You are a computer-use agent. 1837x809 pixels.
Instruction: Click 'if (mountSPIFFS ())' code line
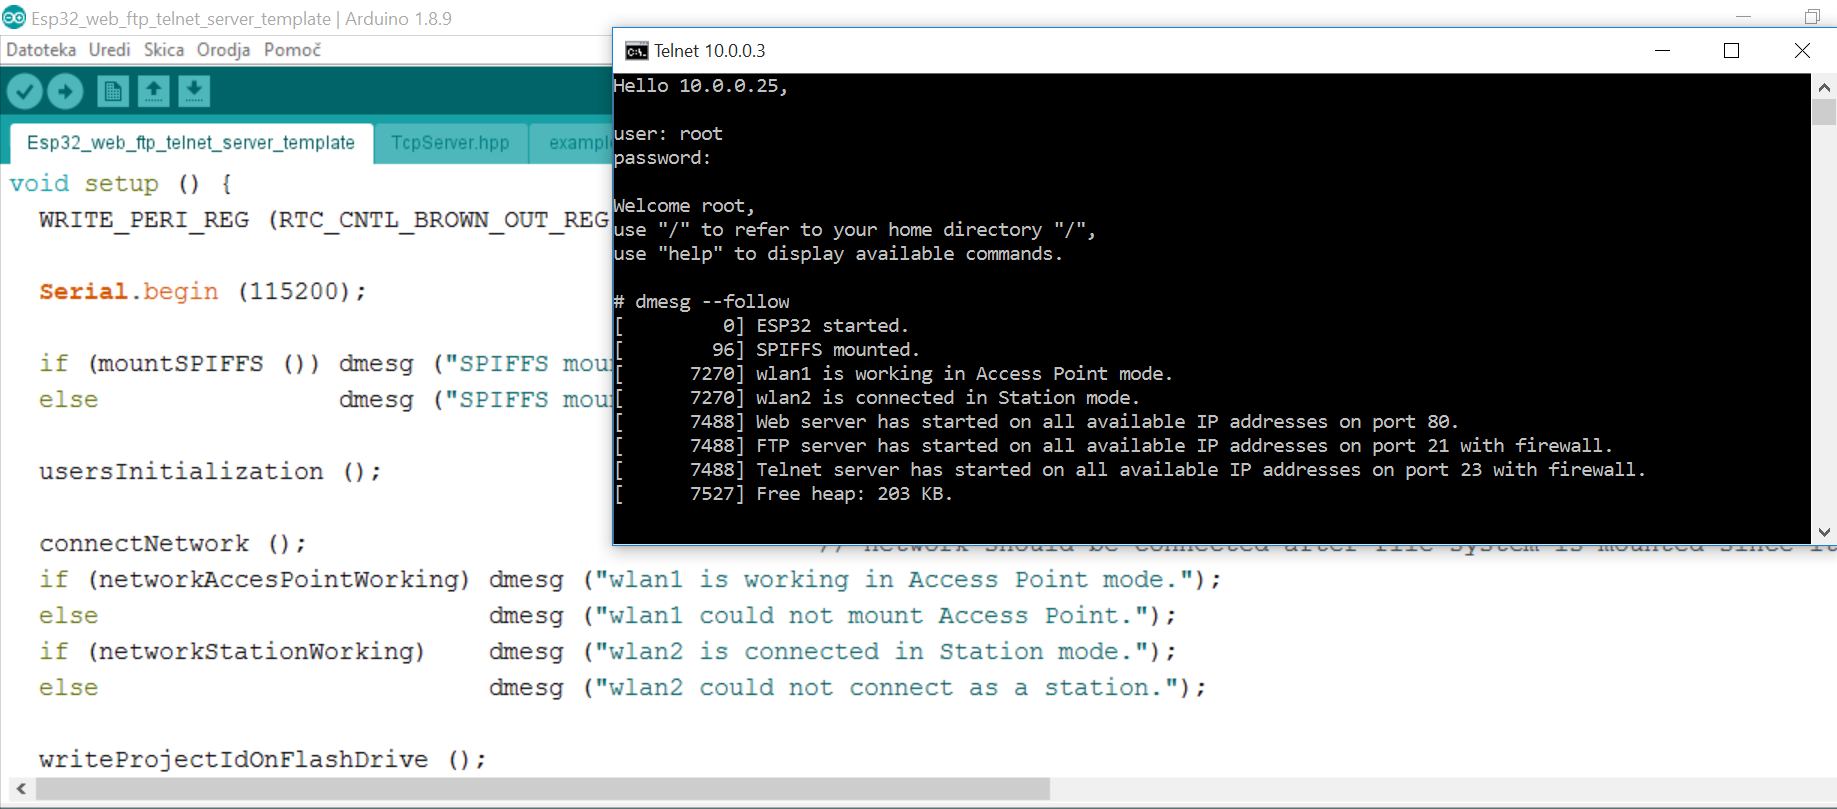coord(325,364)
